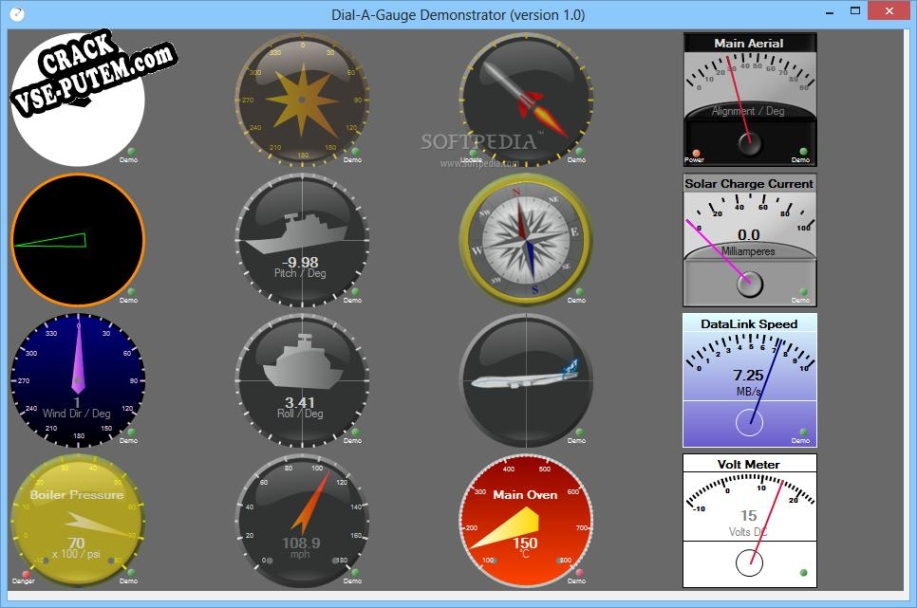Screen dimensions: 917x608
Task: Click the Wind Dir gauge needle
Action: coord(78,357)
